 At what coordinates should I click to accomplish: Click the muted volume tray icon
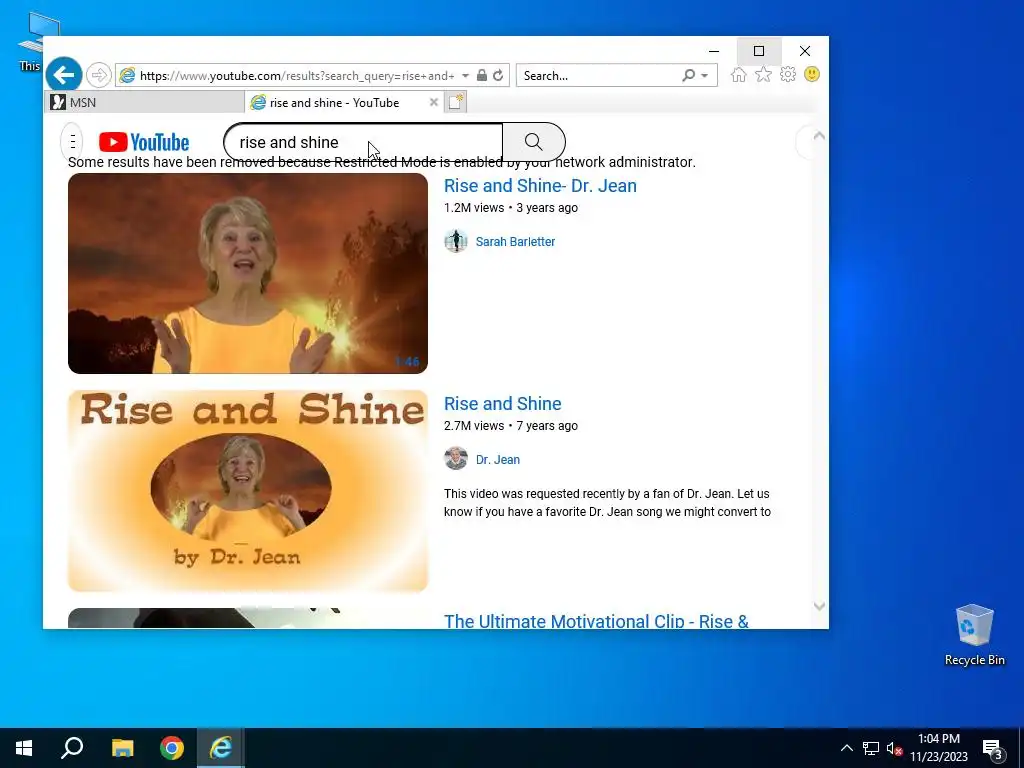pyautogui.click(x=894, y=748)
